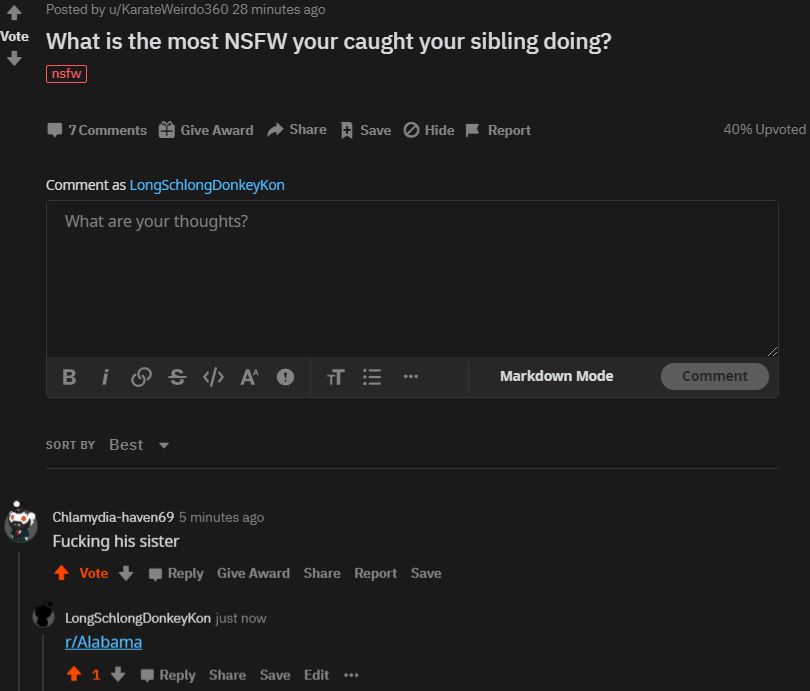The width and height of the screenshot is (810, 691).
Task: Insert a heading using the T icon
Action: tap(336, 377)
